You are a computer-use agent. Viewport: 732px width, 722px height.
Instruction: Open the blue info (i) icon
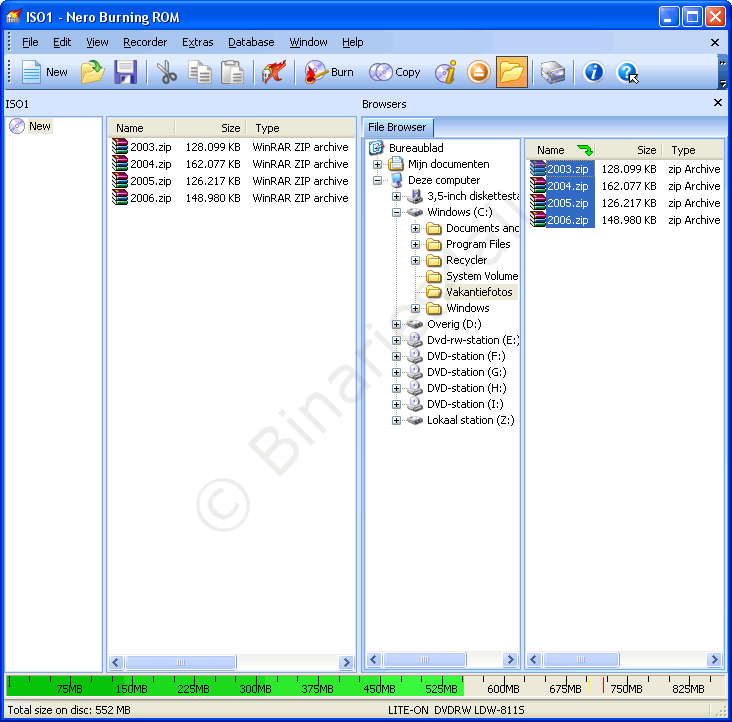pyautogui.click(x=593, y=72)
